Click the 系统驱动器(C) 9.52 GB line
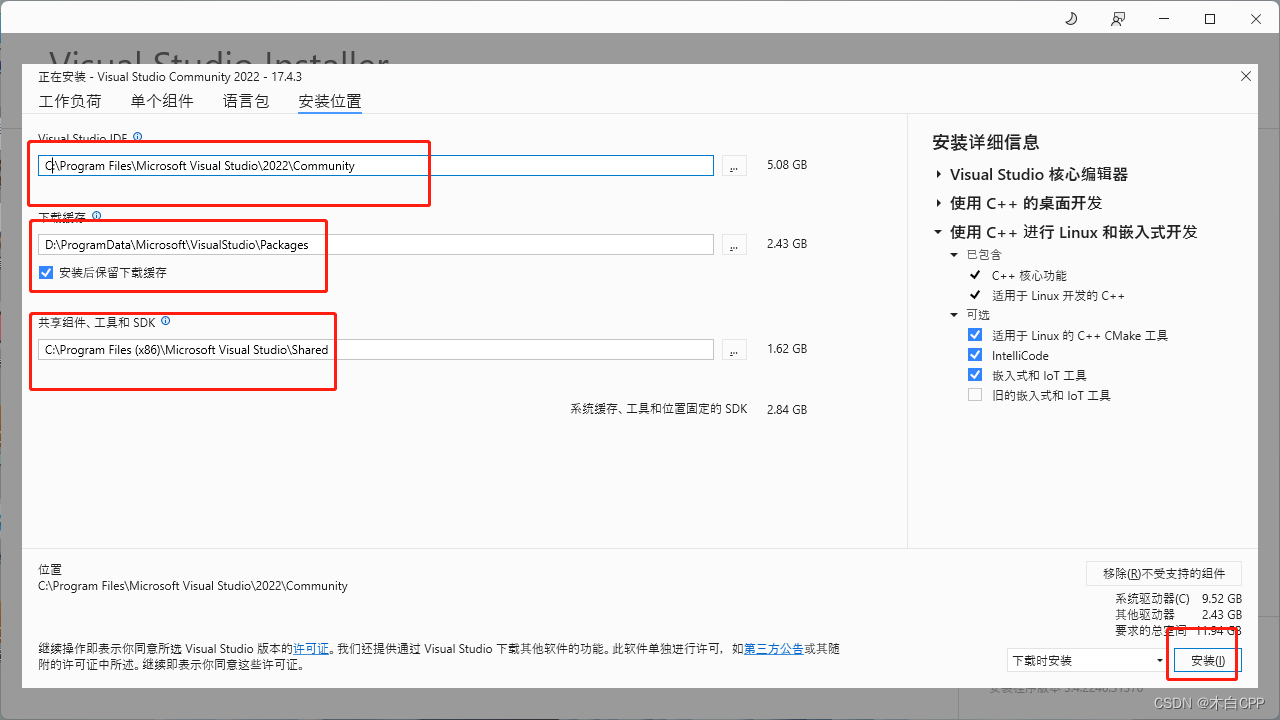Screen dimensions: 1280x720 pos(1179,598)
